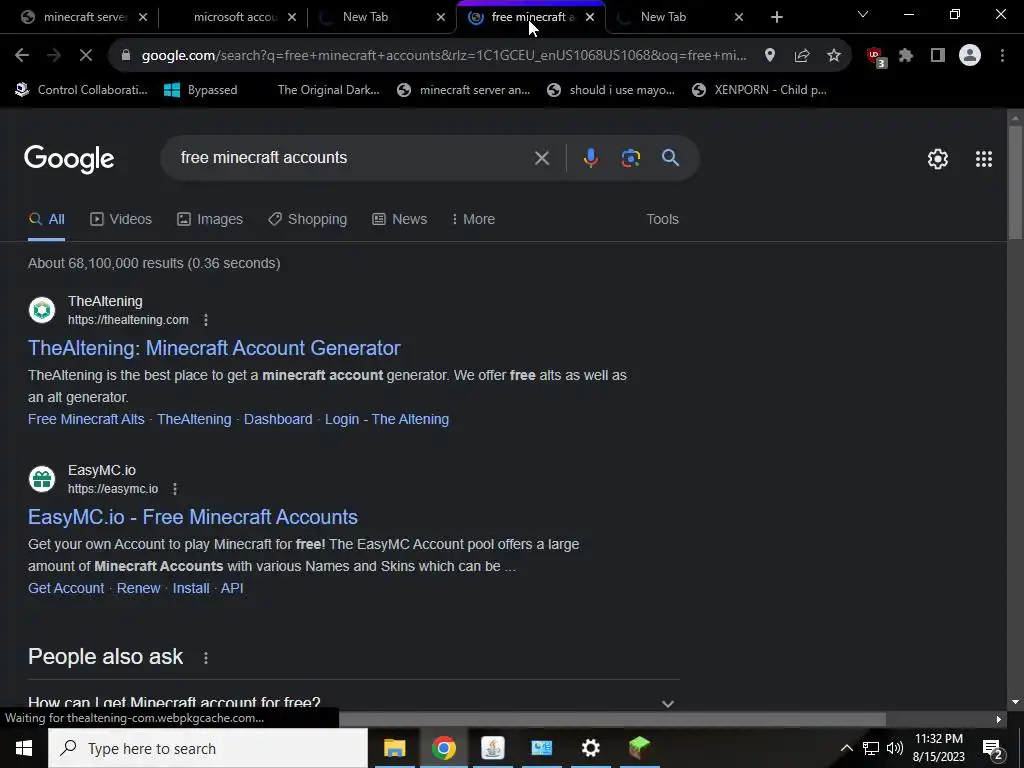Open 'Login - The Altening' sitelink
Viewport: 1024px width, 768px height.
[387, 419]
